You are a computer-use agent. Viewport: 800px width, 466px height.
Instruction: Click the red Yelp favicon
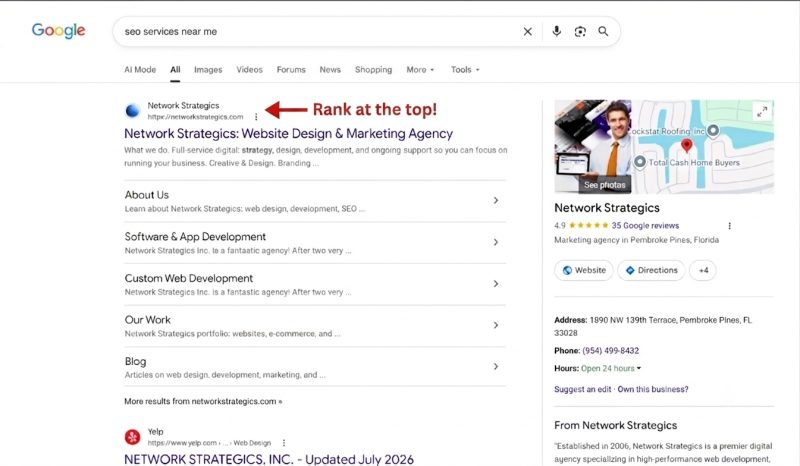click(133, 437)
